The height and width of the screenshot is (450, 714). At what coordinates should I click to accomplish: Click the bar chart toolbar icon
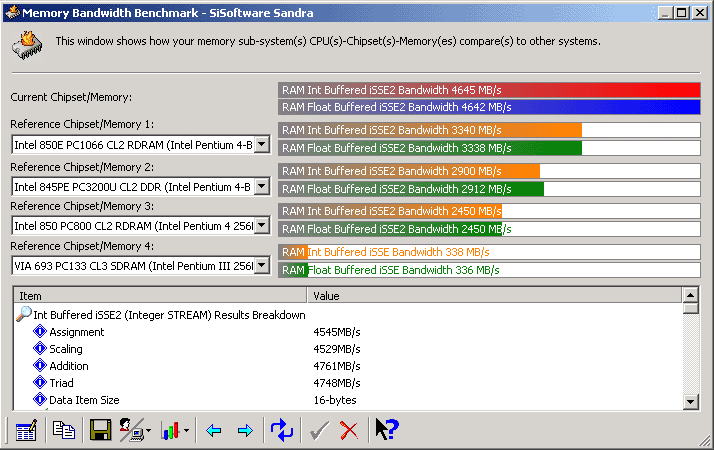(x=170, y=430)
